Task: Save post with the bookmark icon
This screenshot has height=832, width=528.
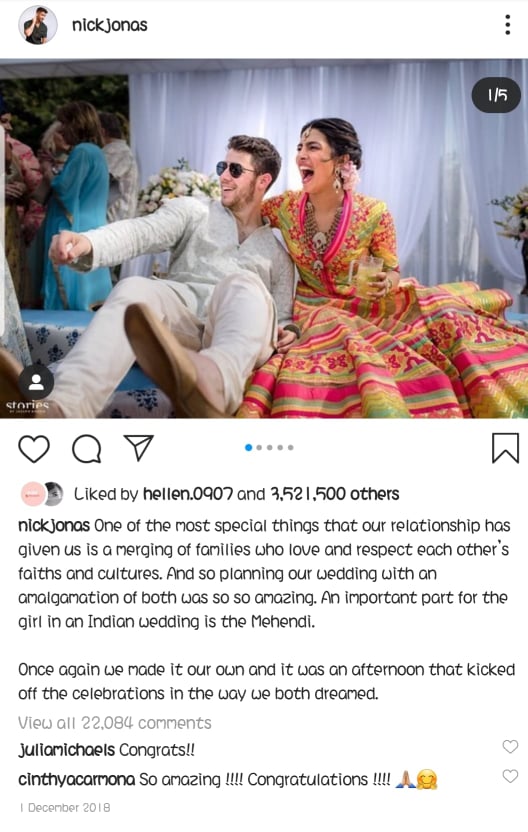Action: 505,448
